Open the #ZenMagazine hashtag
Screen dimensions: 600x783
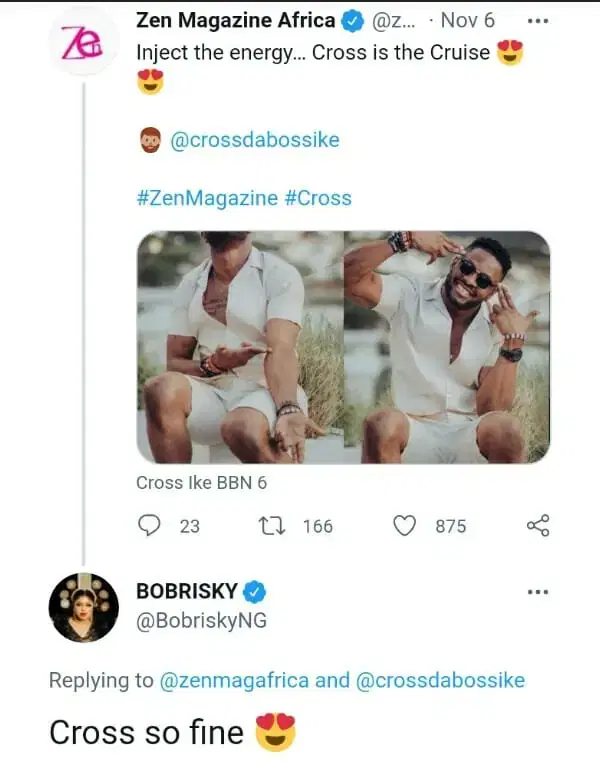click(x=206, y=198)
